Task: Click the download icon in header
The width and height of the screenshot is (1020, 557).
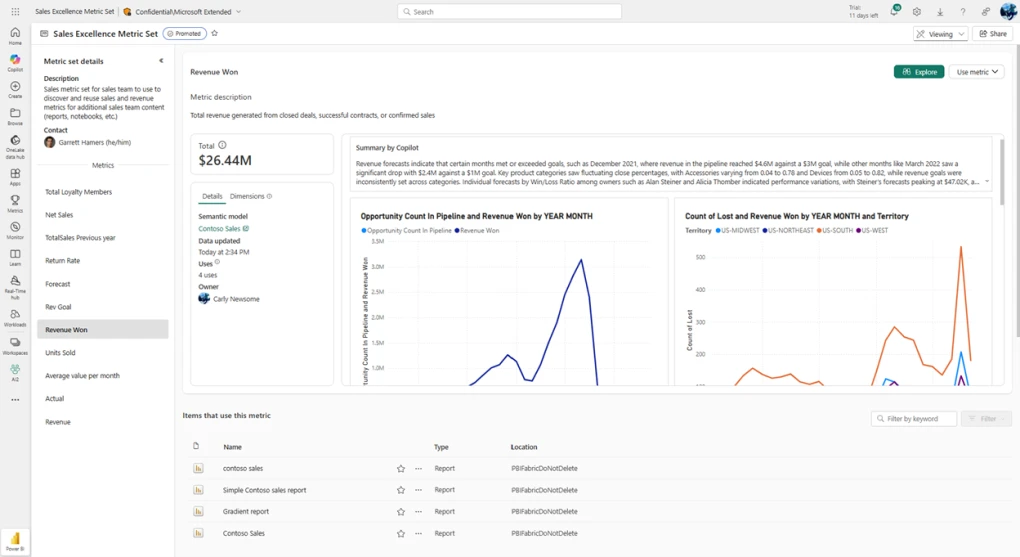Action: (x=940, y=12)
